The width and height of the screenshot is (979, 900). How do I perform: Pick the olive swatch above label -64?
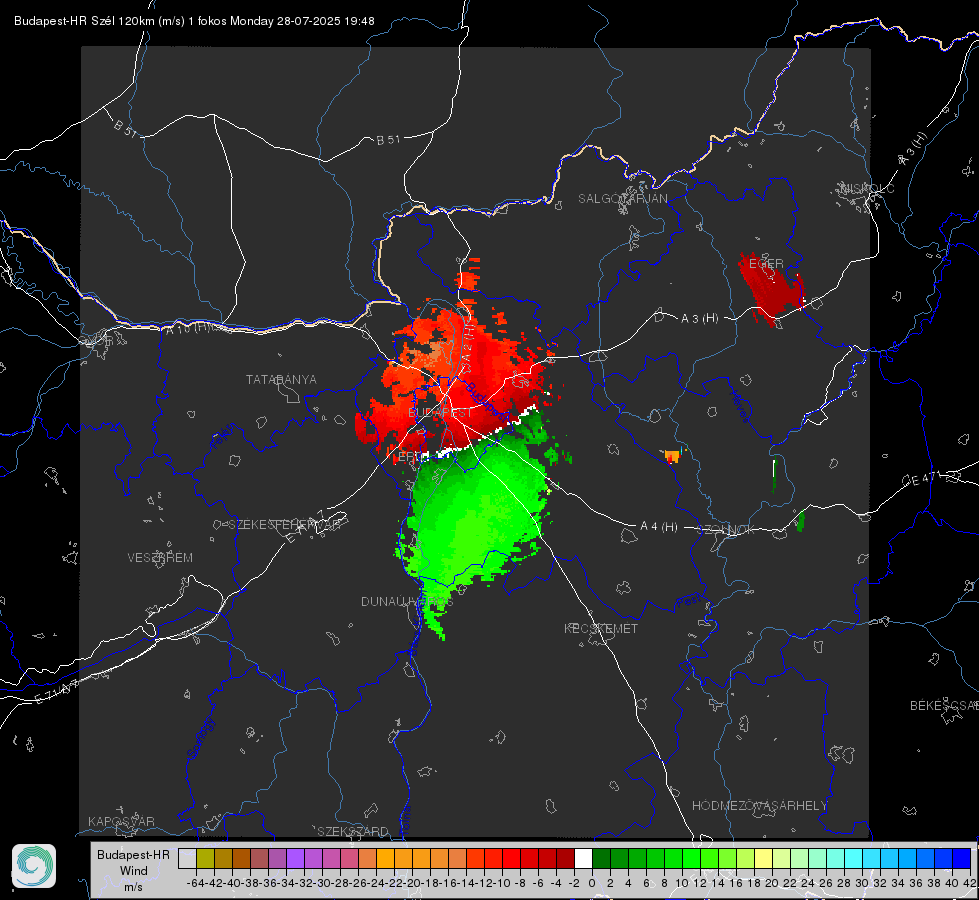(x=205, y=858)
